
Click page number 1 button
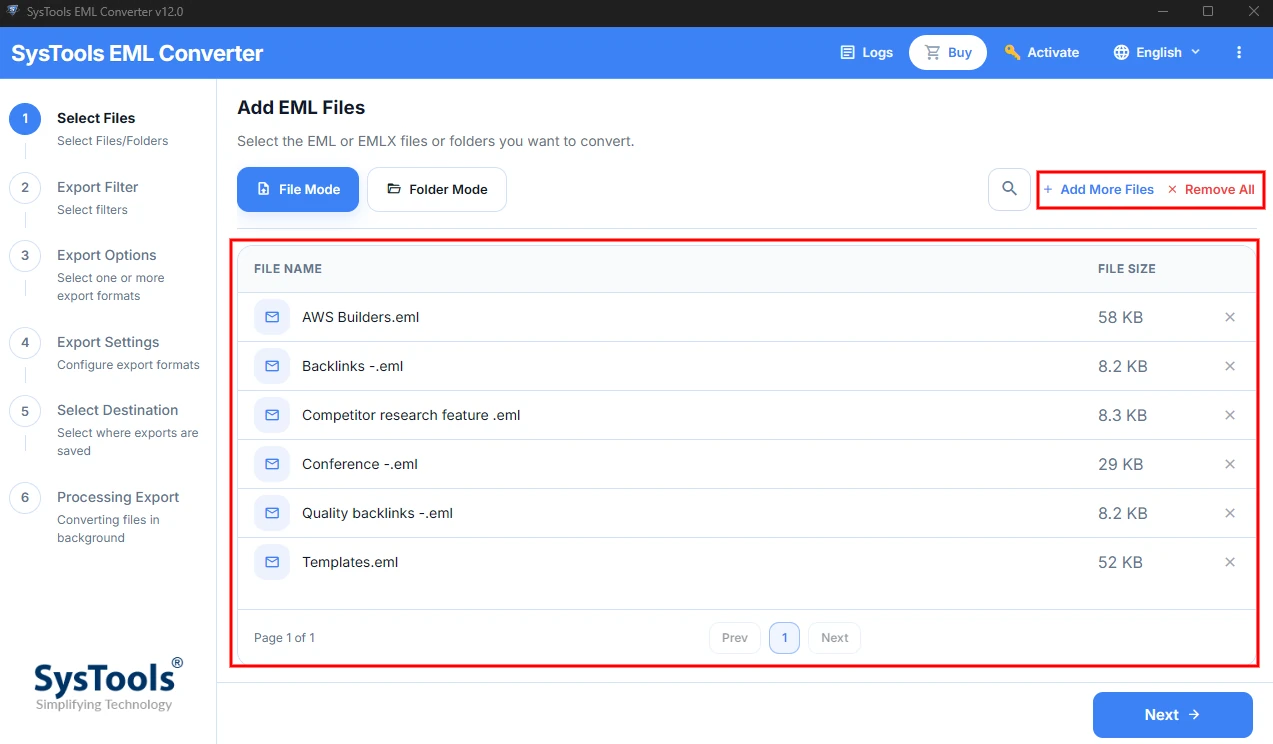[784, 638]
